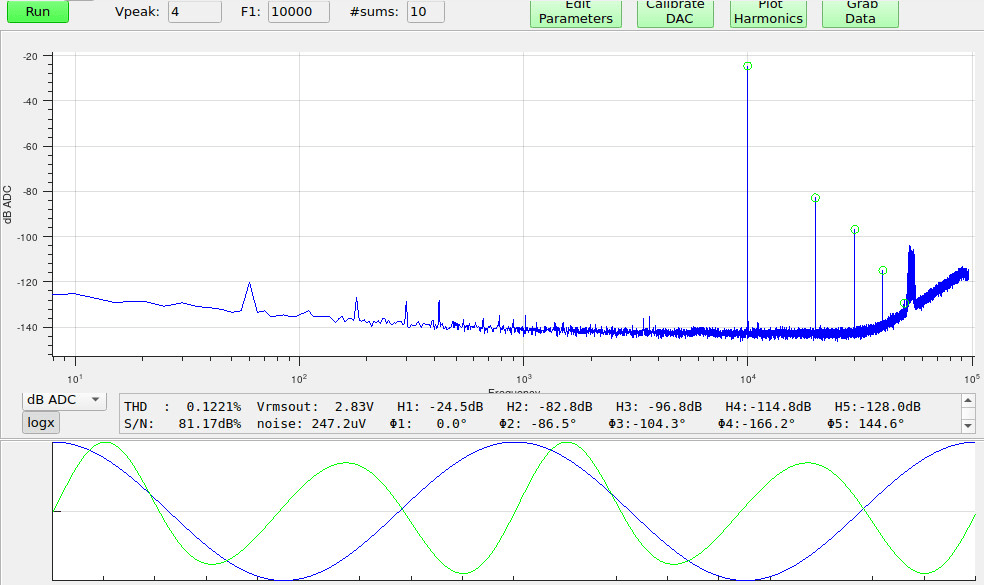984x585 pixels.
Task: Click the F1 frequency input field
Action: [299, 11]
